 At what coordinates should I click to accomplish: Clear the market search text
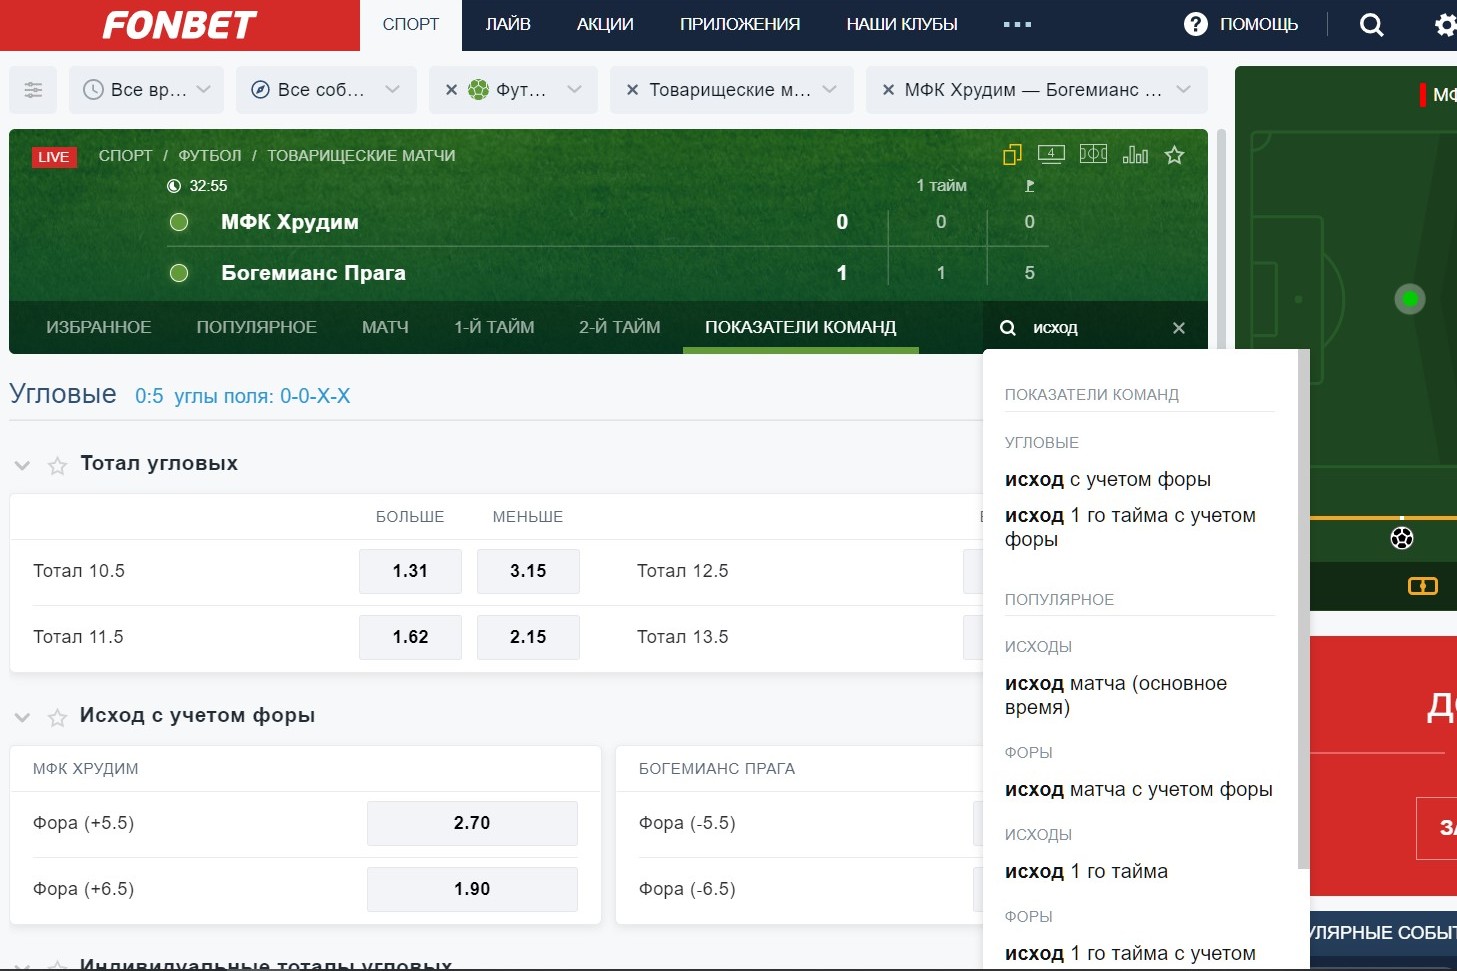[x=1179, y=328]
